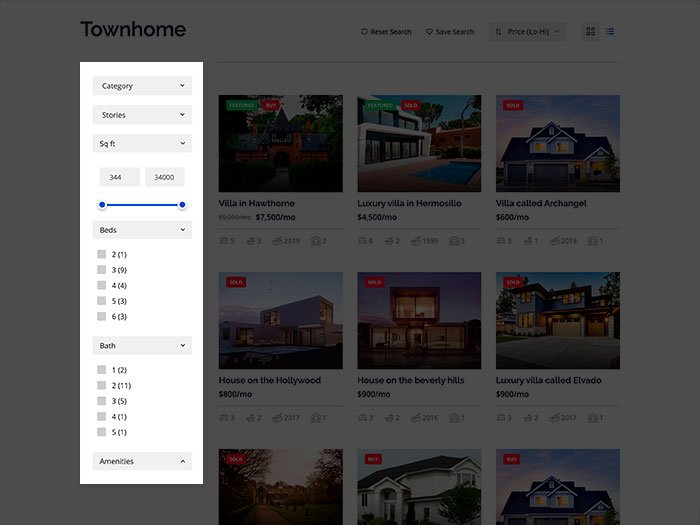Open Luxury villa called Elvado link
Screen dimensions: 700x525
548,380
